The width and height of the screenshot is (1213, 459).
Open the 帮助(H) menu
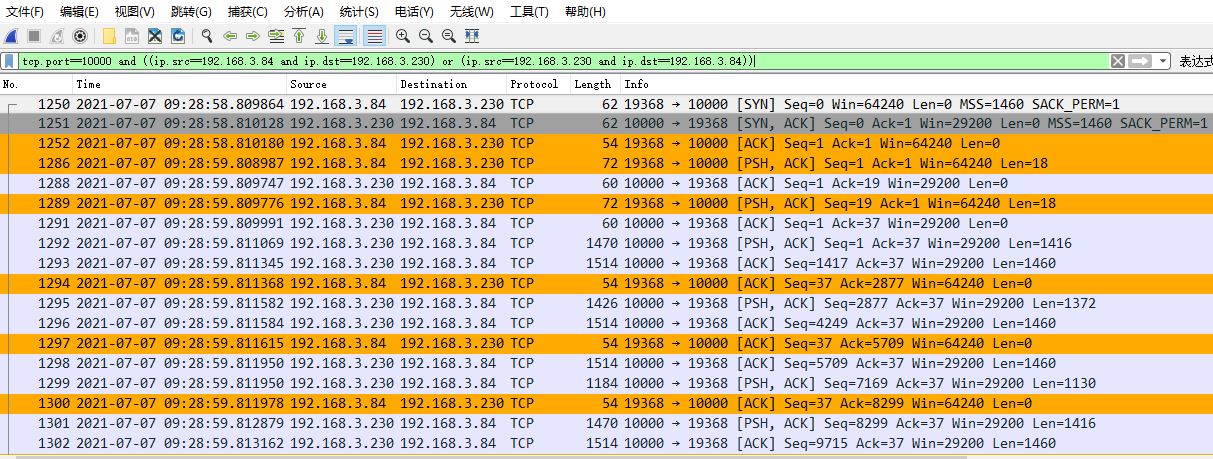pyautogui.click(x=585, y=12)
